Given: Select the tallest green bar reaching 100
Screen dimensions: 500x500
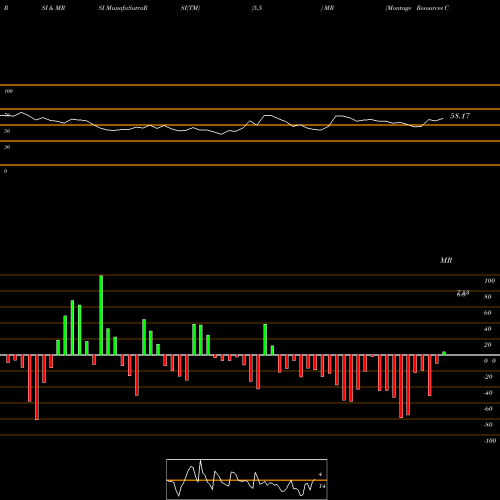Looking at the screenshot, I should point(101,315).
